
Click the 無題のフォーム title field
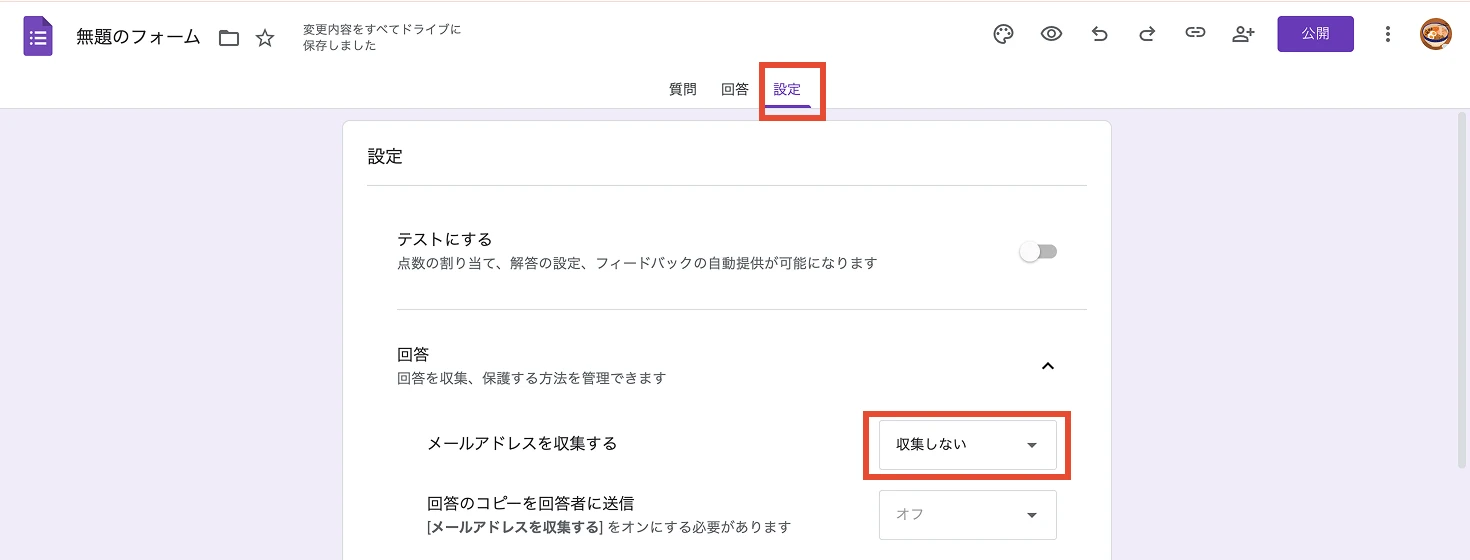pyautogui.click(x=138, y=38)
